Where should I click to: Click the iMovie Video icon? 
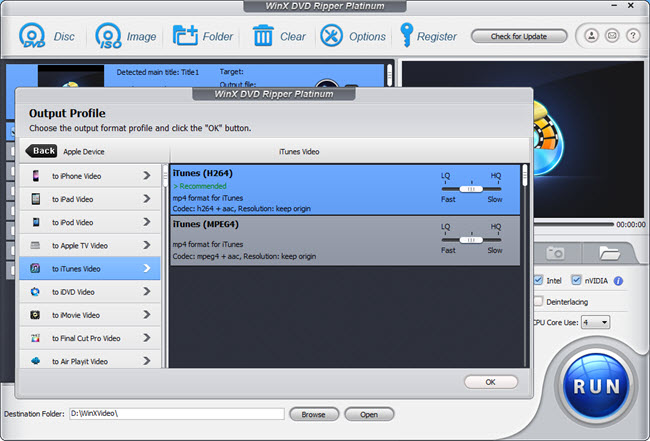(x=35, y=315)
